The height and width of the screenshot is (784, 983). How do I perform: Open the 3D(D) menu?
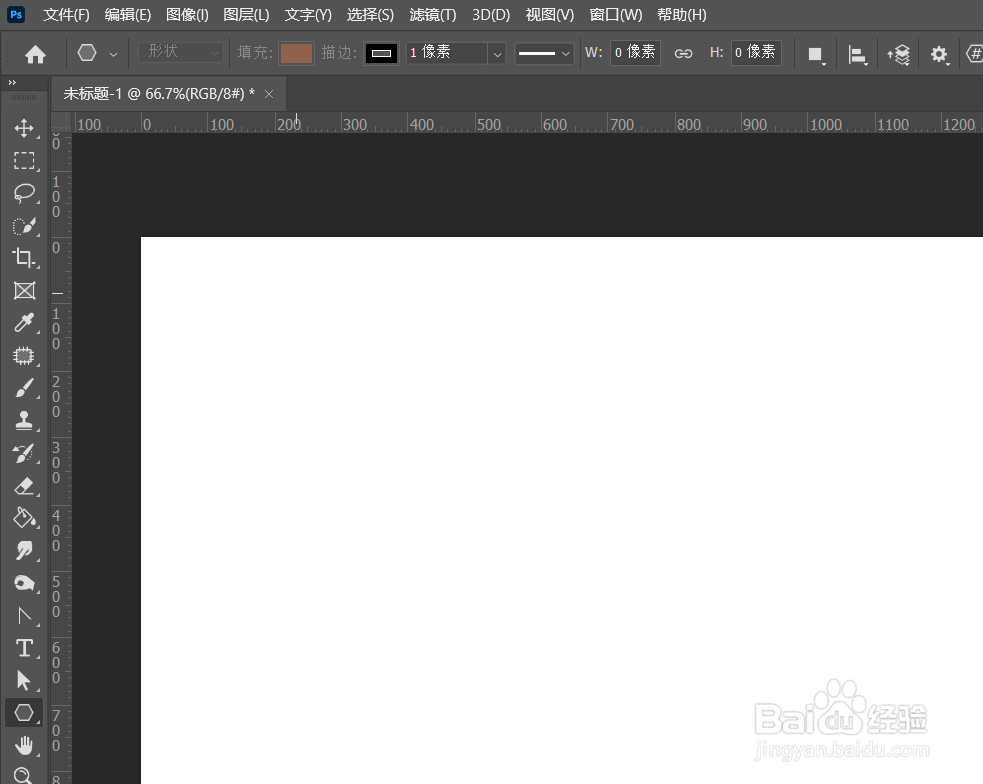tap(491, 14)
